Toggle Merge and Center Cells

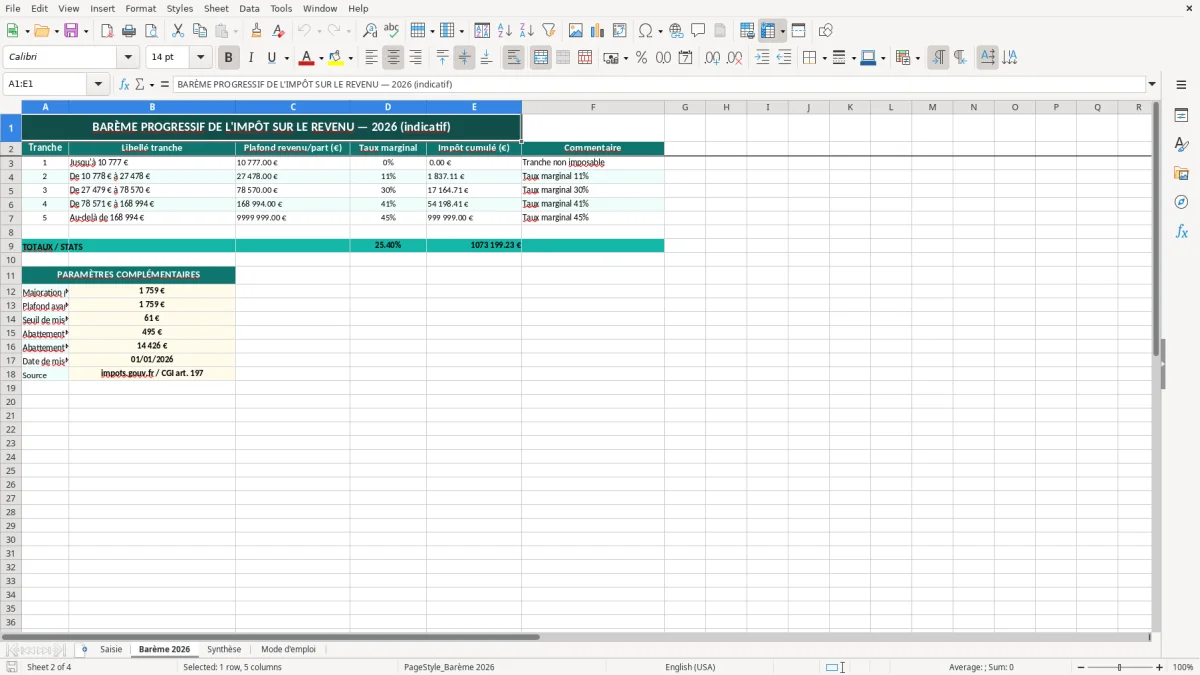tap(541, 58)
